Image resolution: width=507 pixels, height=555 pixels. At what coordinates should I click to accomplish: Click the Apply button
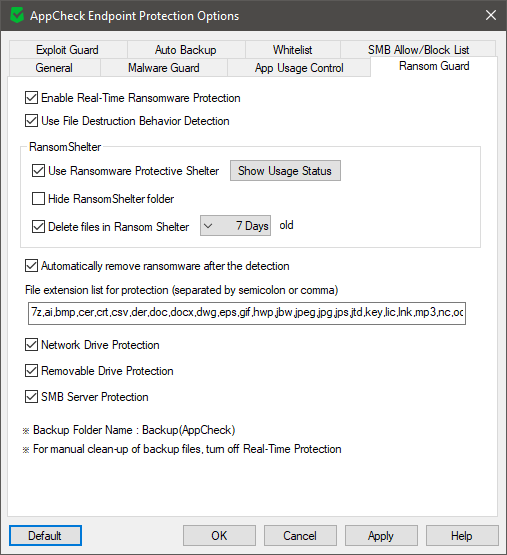[381, 536]
